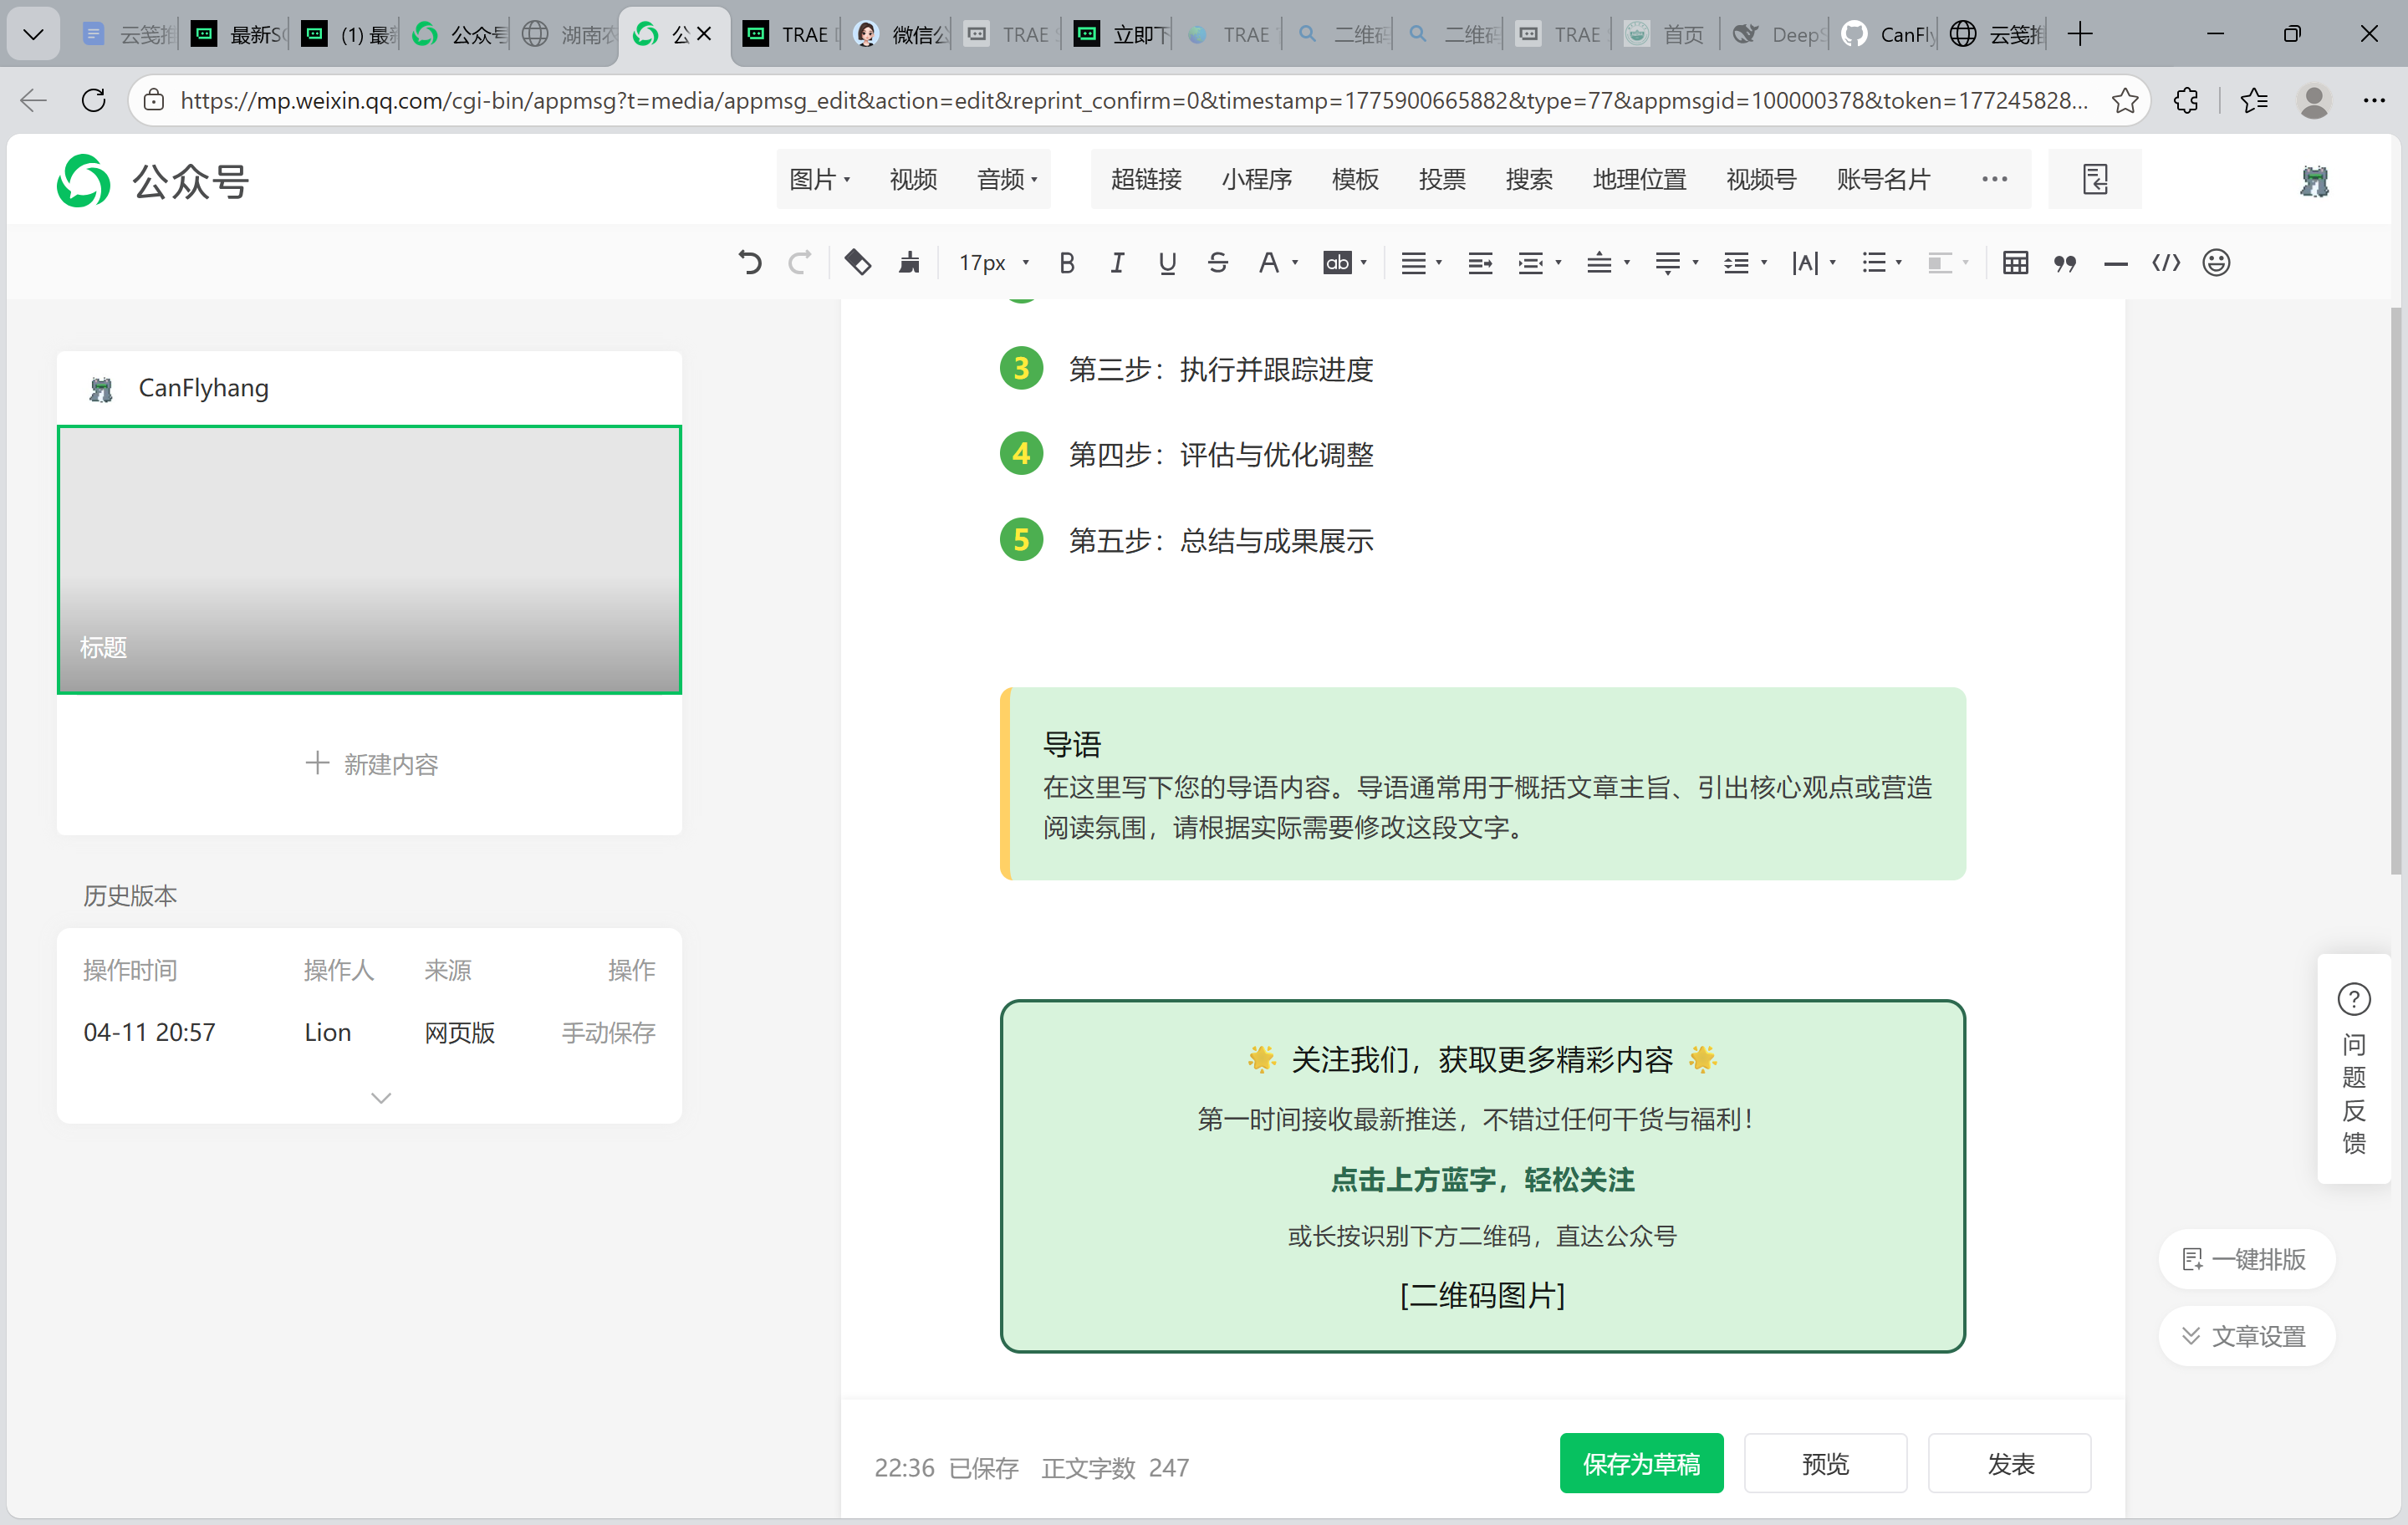Toggle italic formatting
2408x1525 pixels.
[x=1117, y=263]
